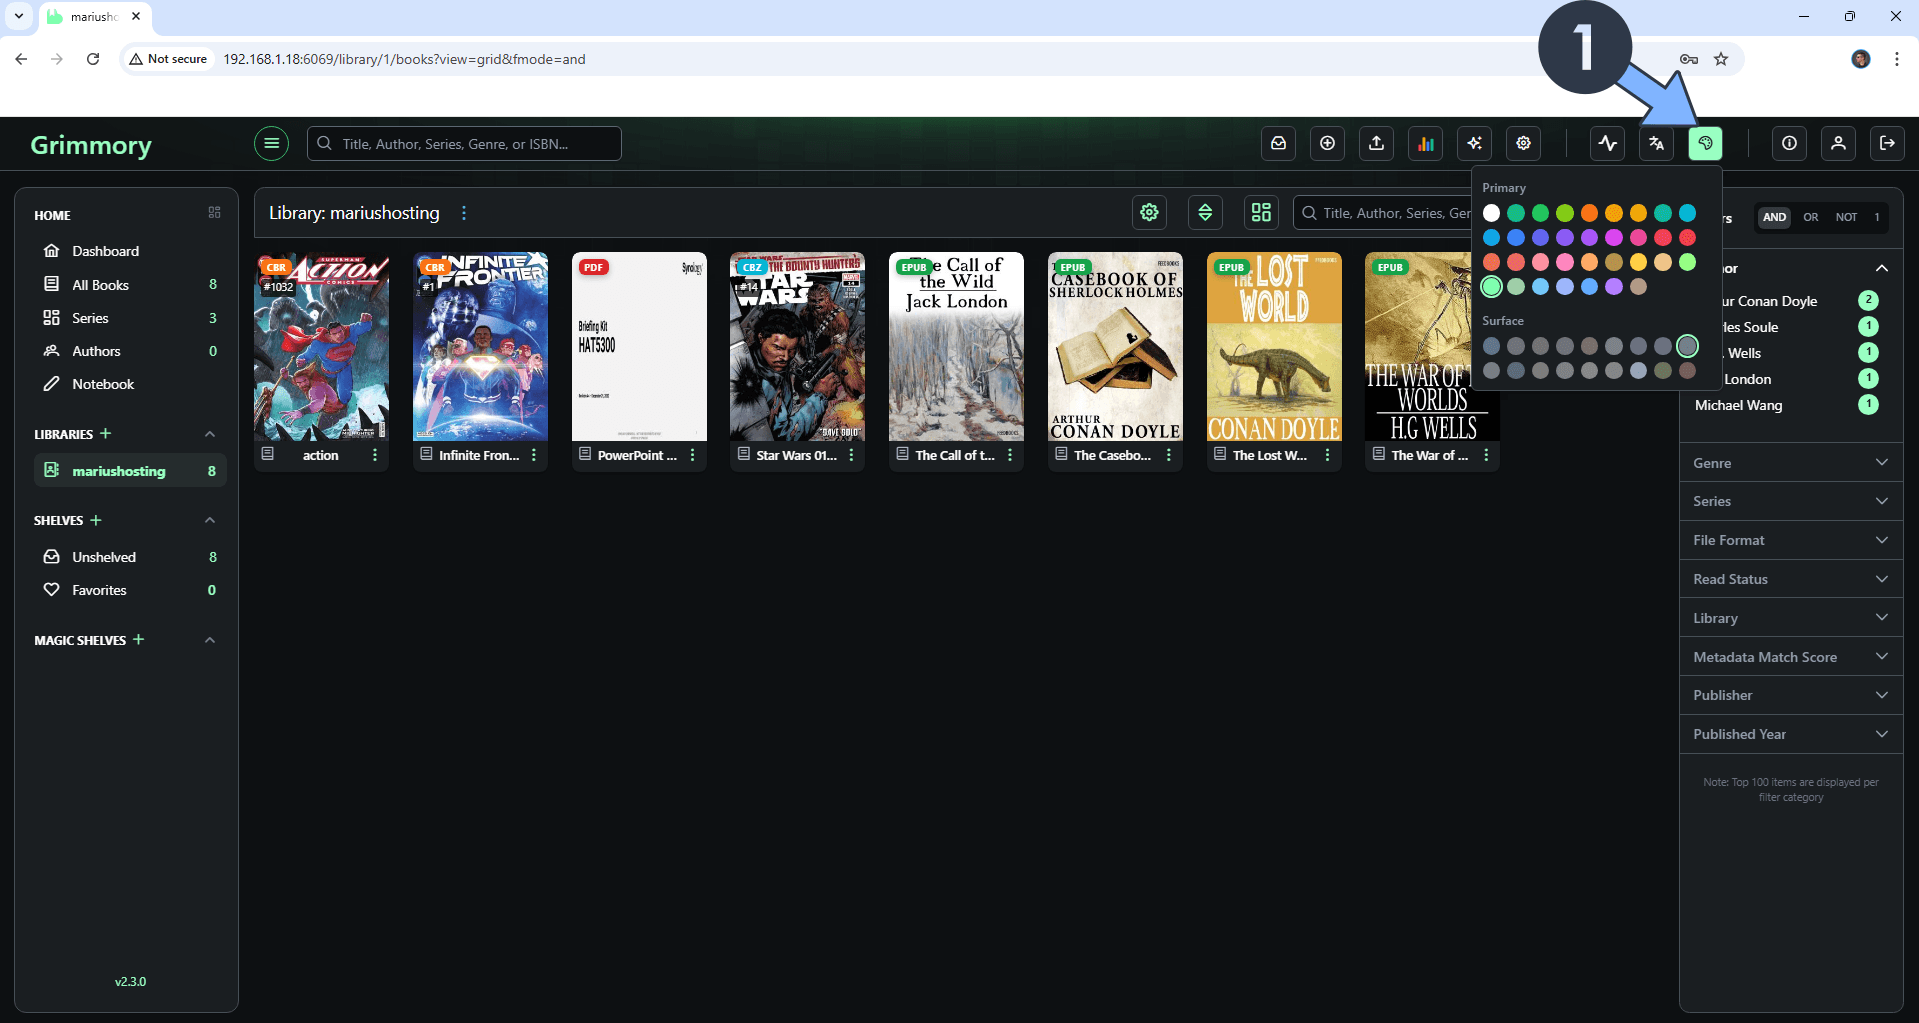
Task: Filter by author Michael Wang
Action: (x=1738, y=405)
